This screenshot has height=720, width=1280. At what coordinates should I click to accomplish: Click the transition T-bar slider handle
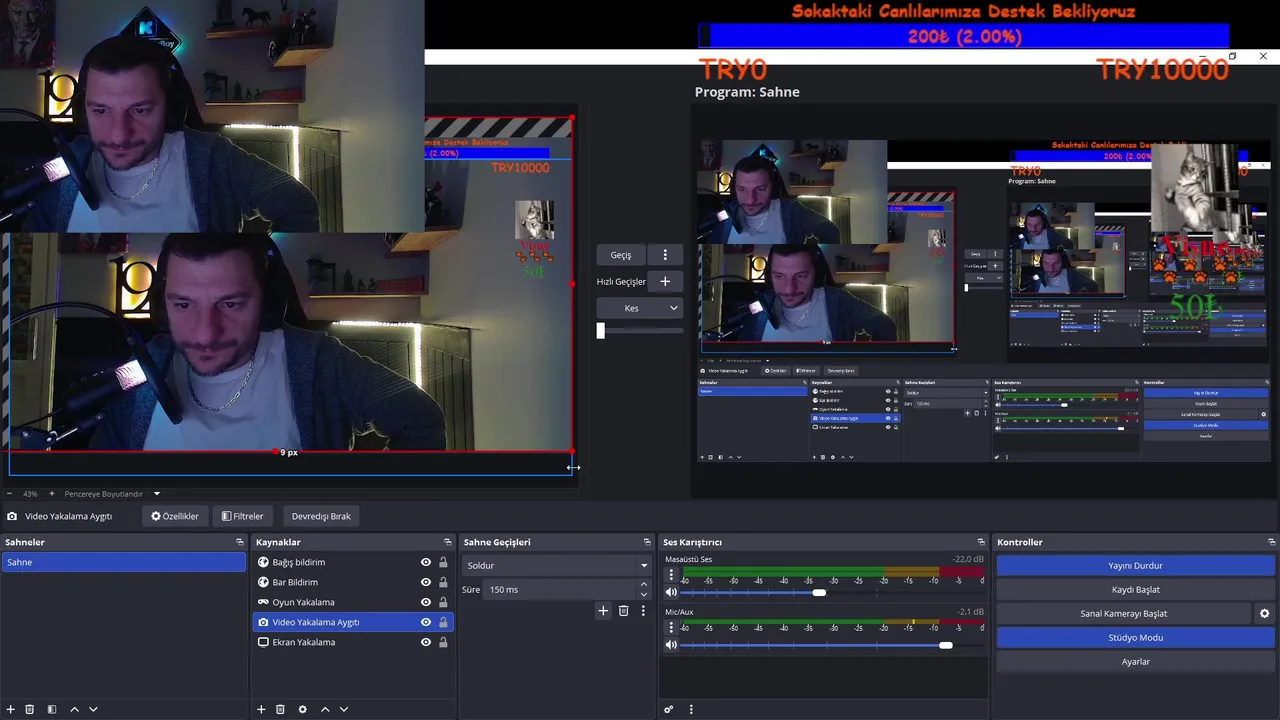[x=600, y=330]
